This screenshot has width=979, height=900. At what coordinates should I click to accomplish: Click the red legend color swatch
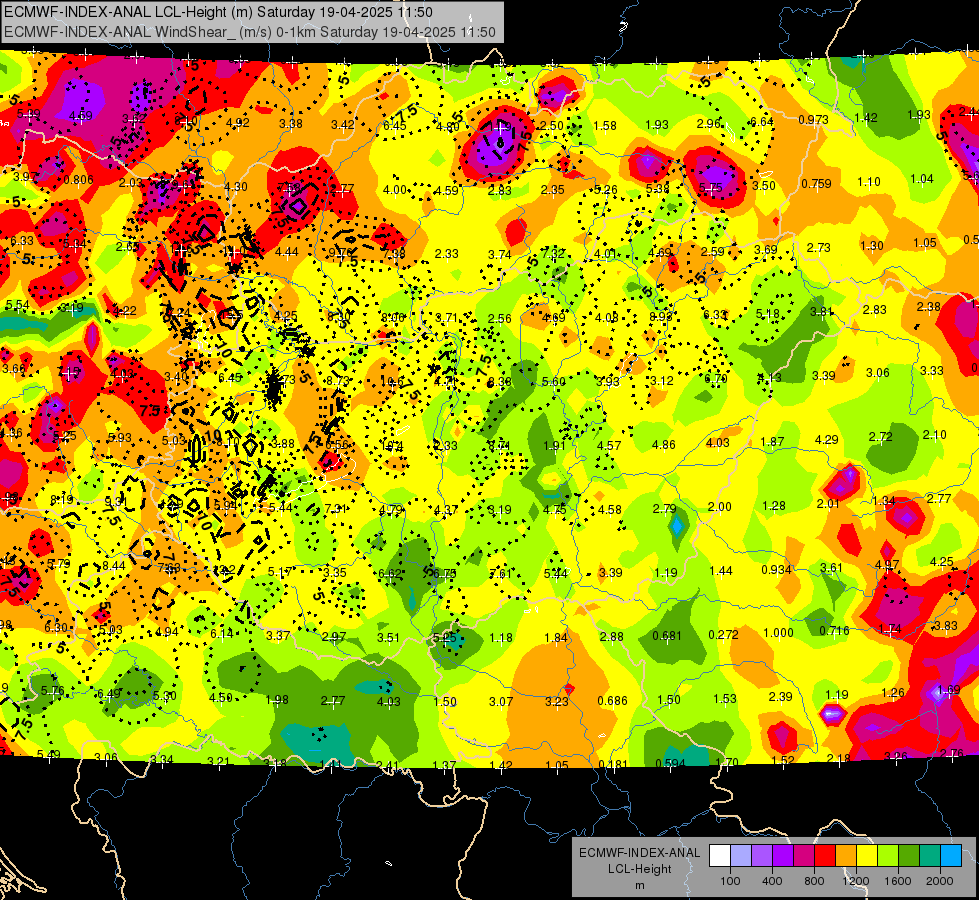coord(825,856)
